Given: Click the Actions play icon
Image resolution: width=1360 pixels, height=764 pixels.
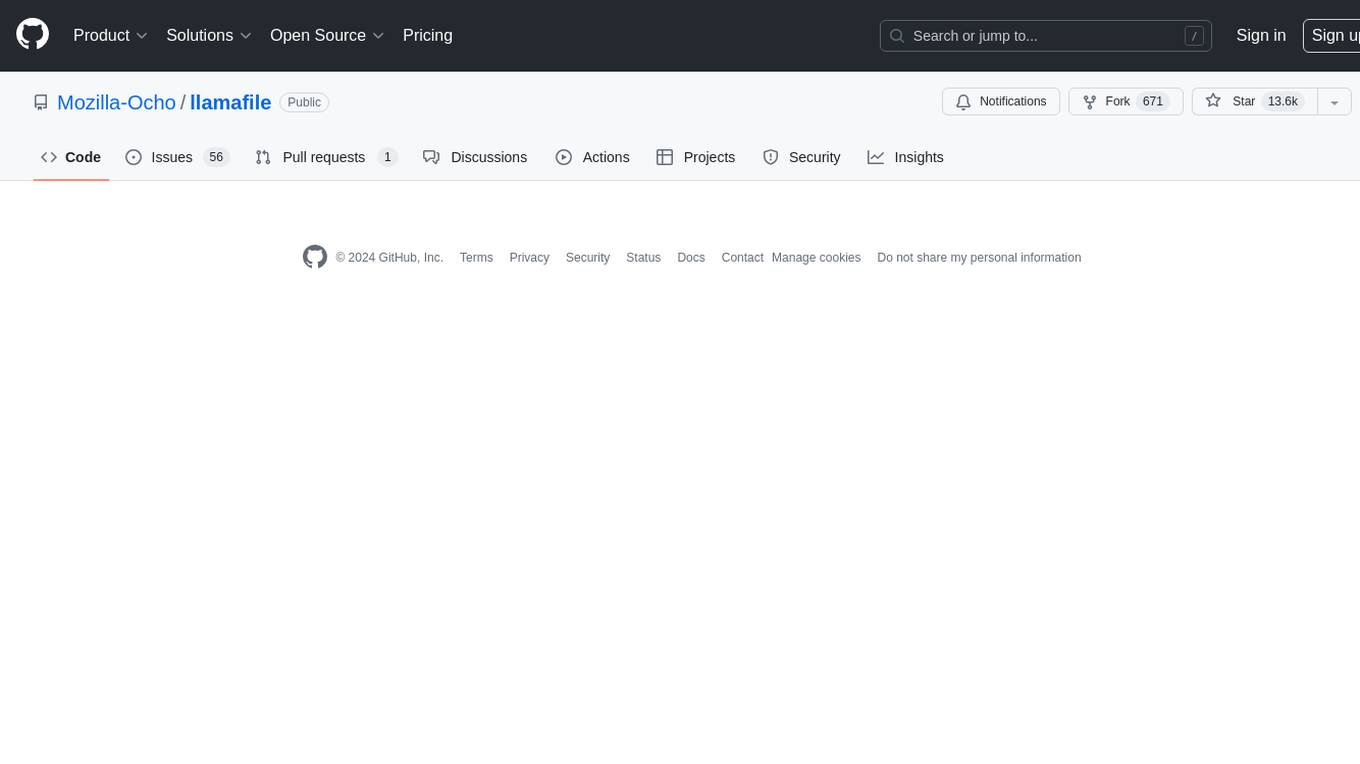Looking at the screenshot, I should tap(564, 157).
